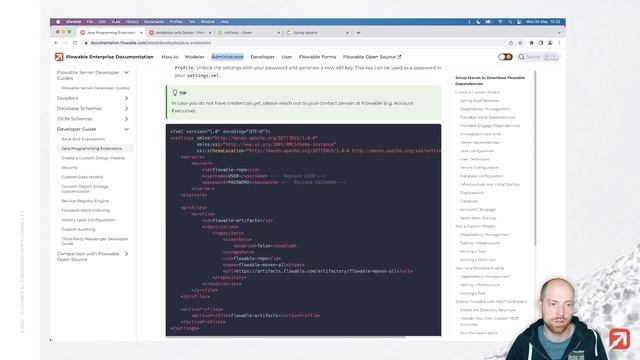Click the table of contents scrollbar

pos(535,158)
